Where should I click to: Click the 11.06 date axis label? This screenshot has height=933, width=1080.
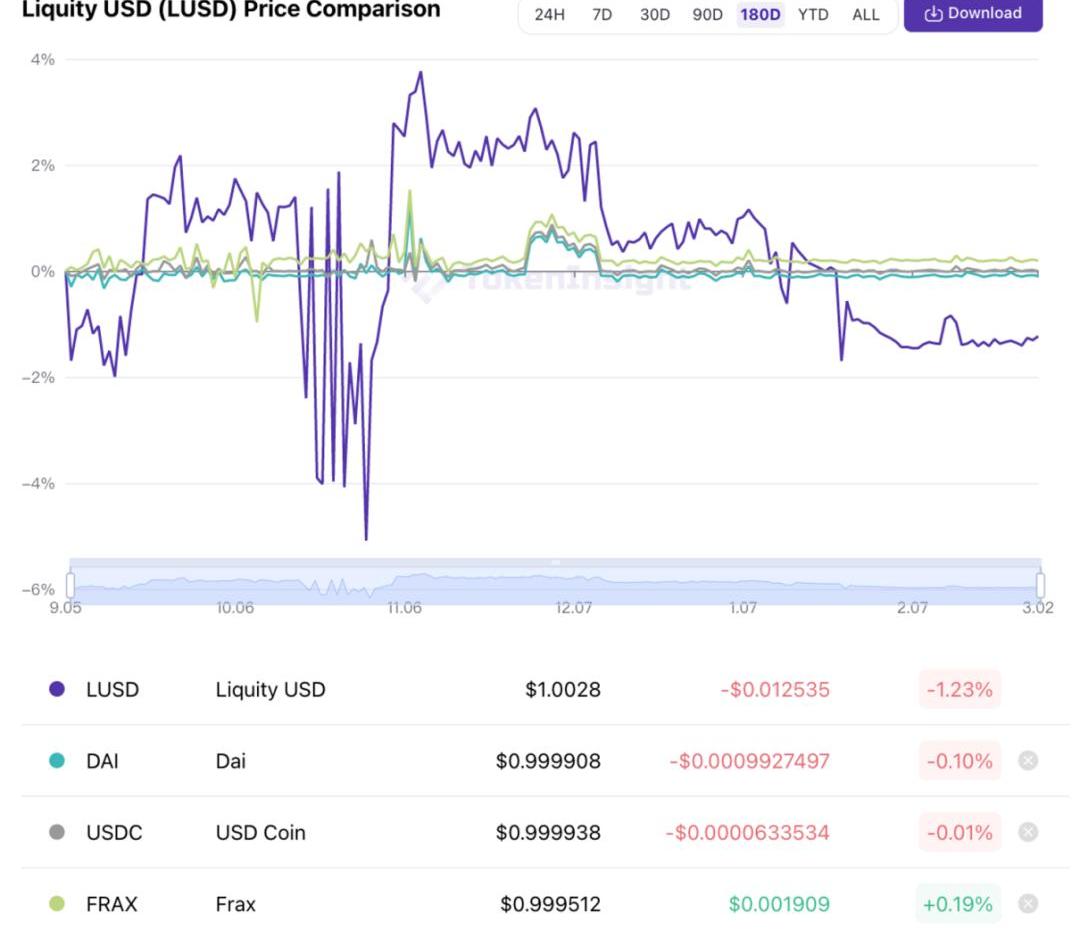pyautogui.click(x=404, y=607)
